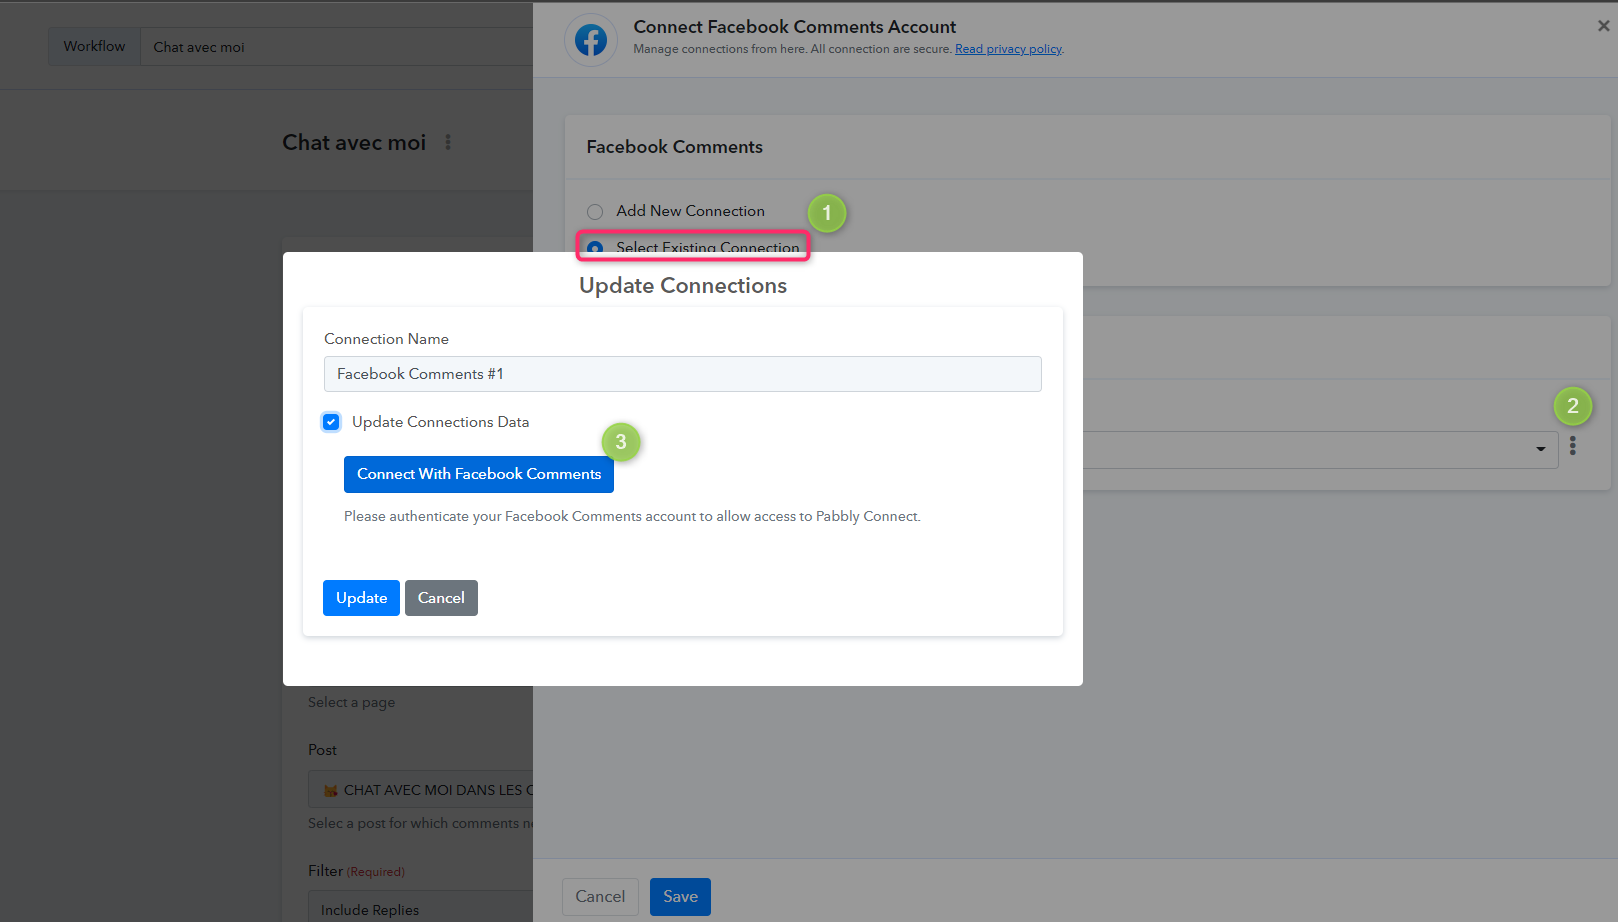Screen dimensions: 1618x922
Task: Click the Chat avec moi workflow title
Action: pyautogui.click(x=354, y=142)
